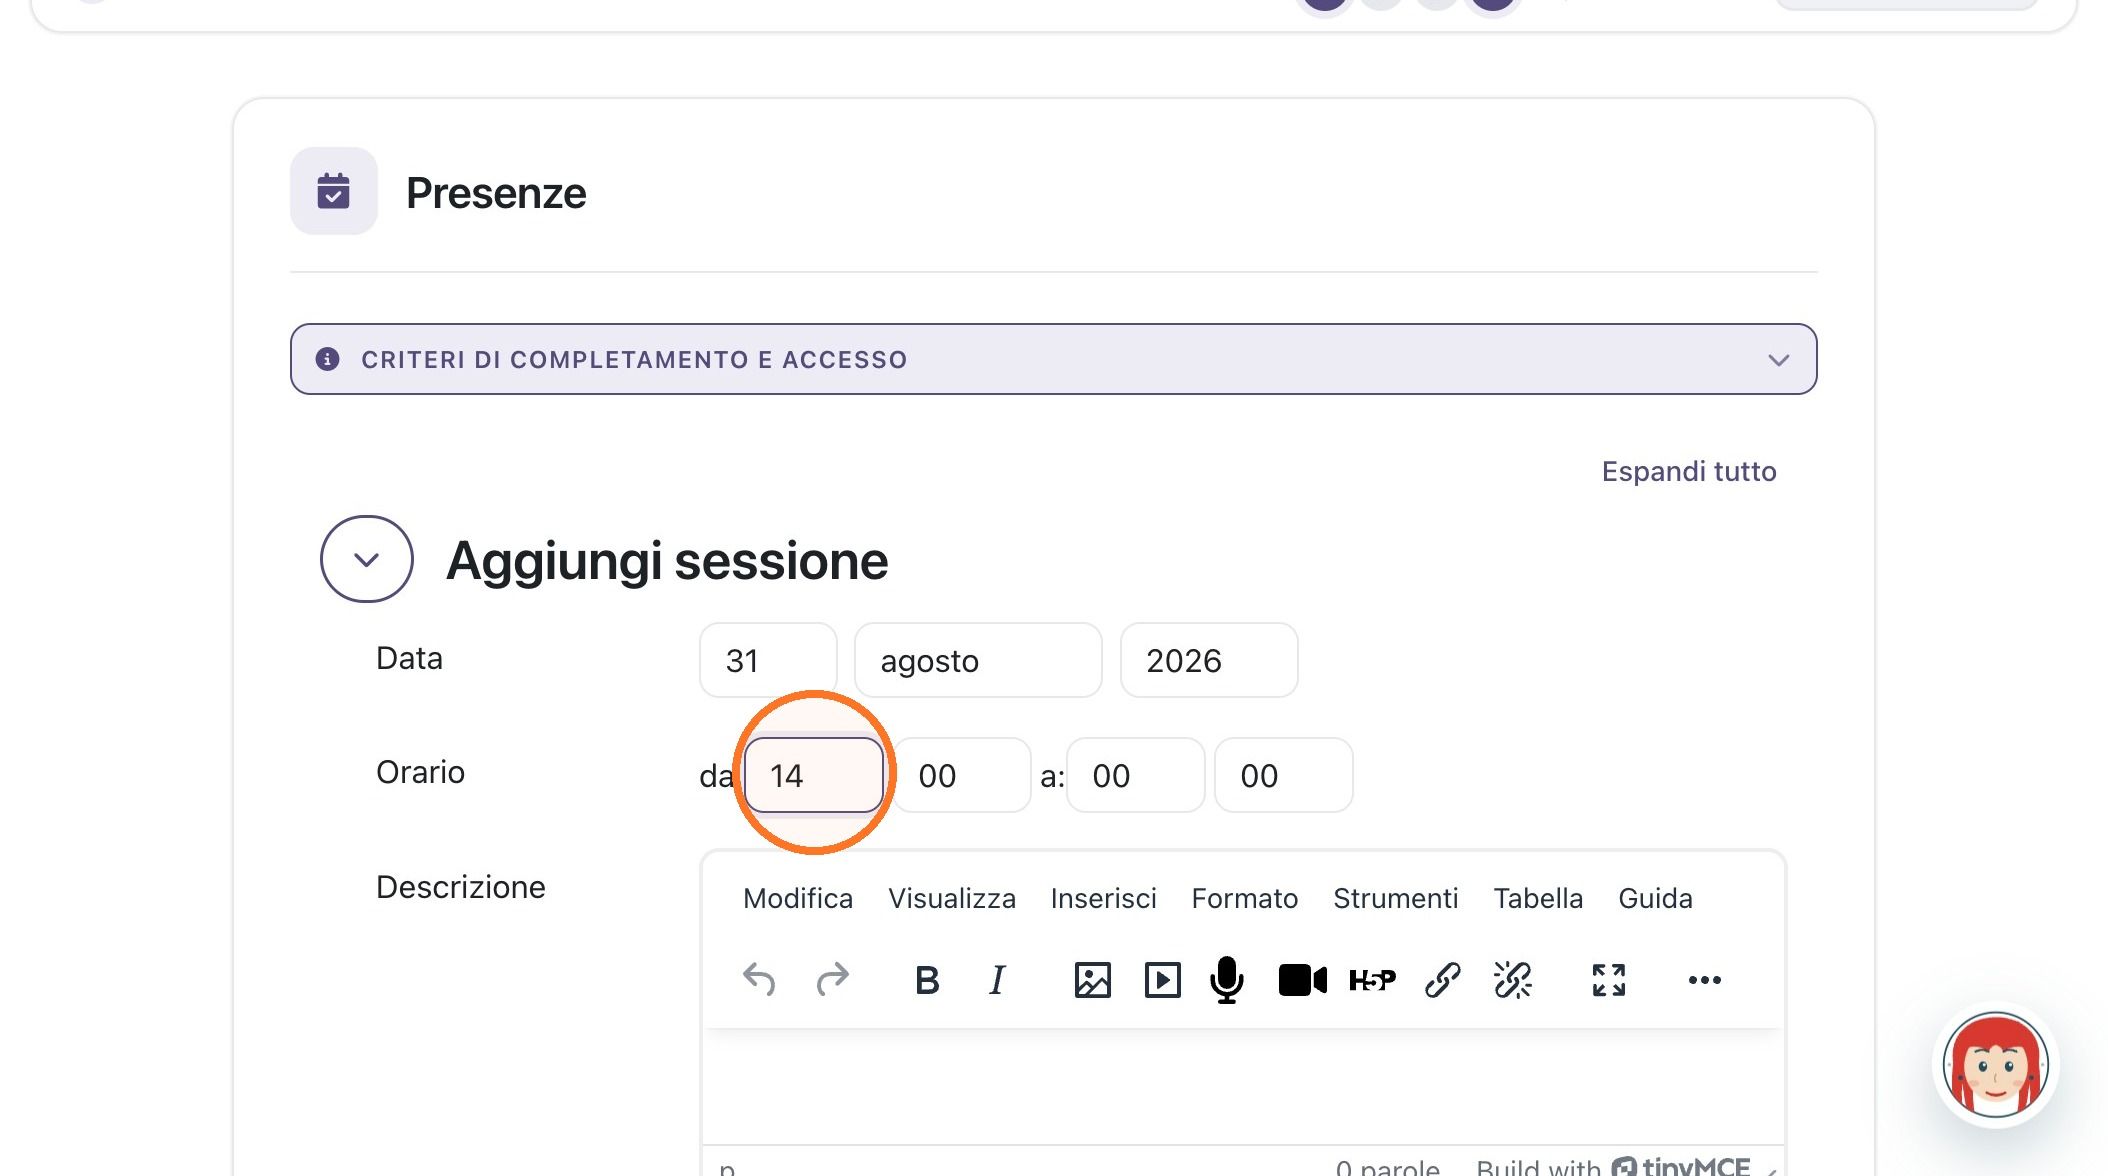Image resolution: width=2108 pixels, height=1176 pixels.
Task: Click the Aggiungi sessione heading
Action: (x=667, y=560)
